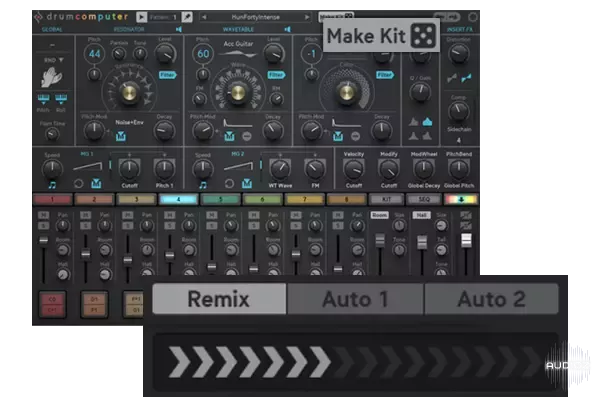
Task: Select the Remix tab
Action: click(219, 299)
